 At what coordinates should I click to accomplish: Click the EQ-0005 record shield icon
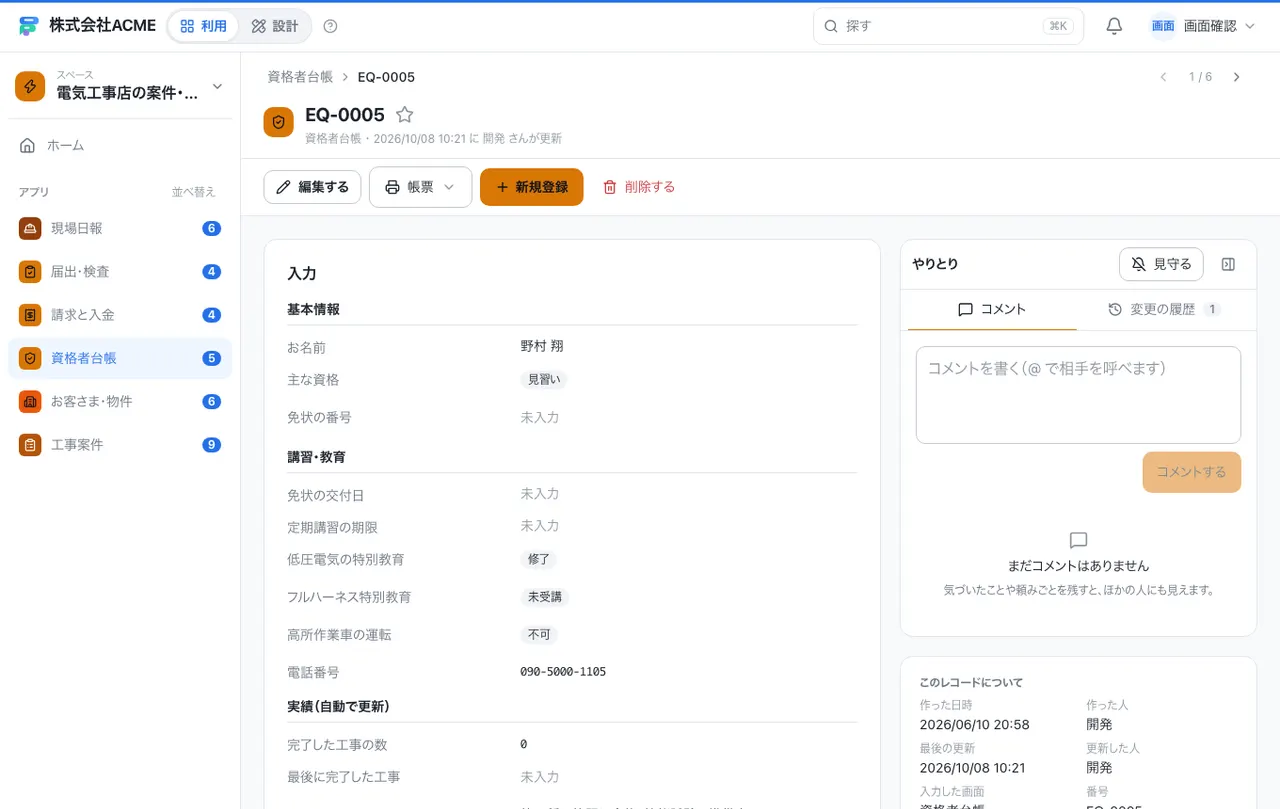point(278,122)
